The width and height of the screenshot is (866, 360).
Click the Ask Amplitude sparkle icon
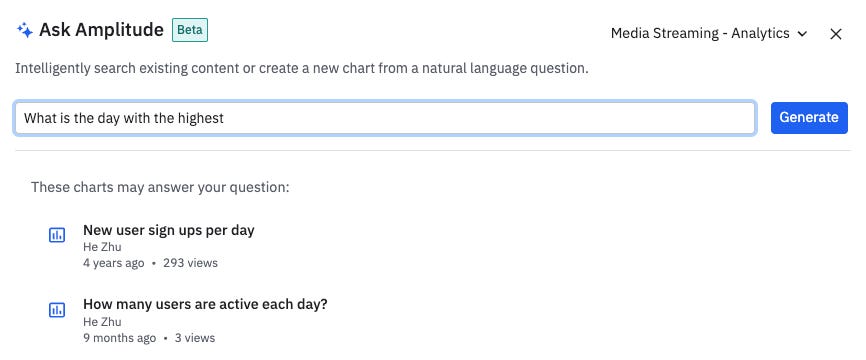tap(25, 30)
